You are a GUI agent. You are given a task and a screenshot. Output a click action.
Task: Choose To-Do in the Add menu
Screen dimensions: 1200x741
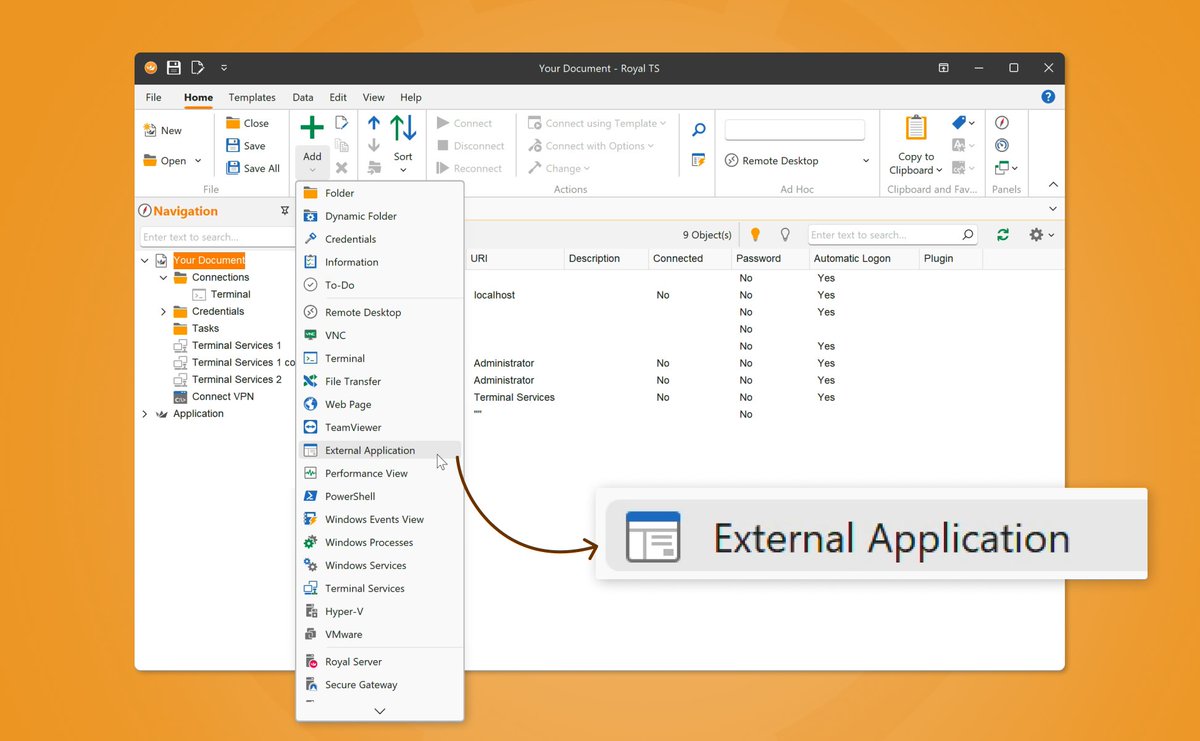[380, 285]
